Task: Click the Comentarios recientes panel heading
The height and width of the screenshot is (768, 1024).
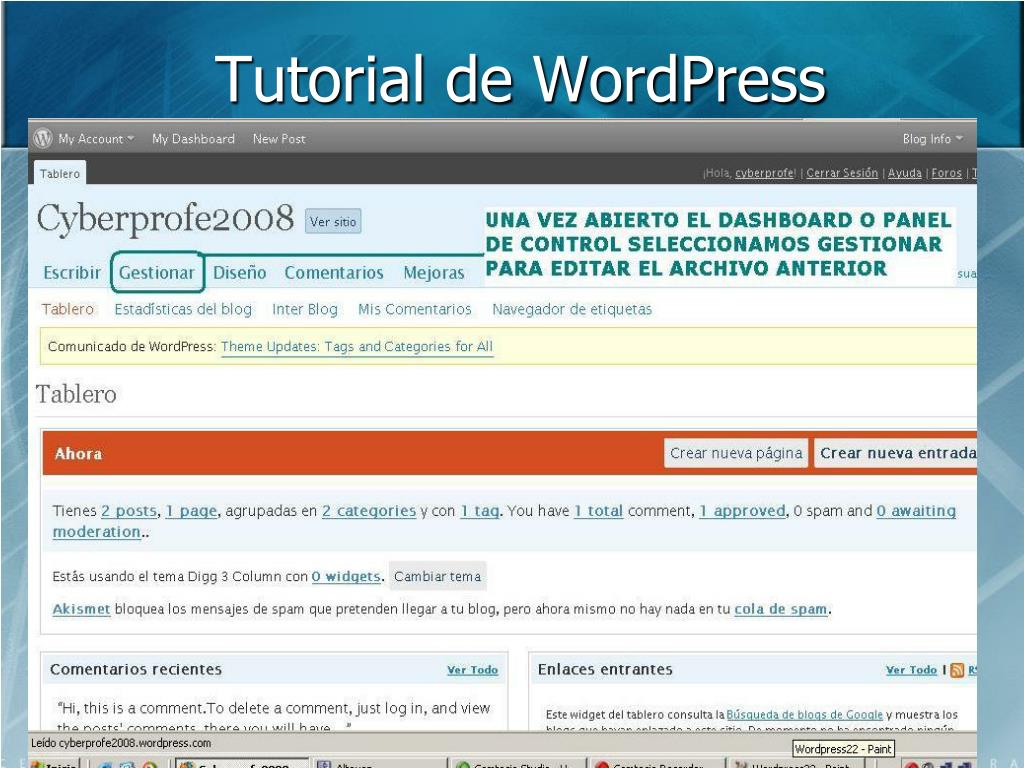Action: [136, 669]
